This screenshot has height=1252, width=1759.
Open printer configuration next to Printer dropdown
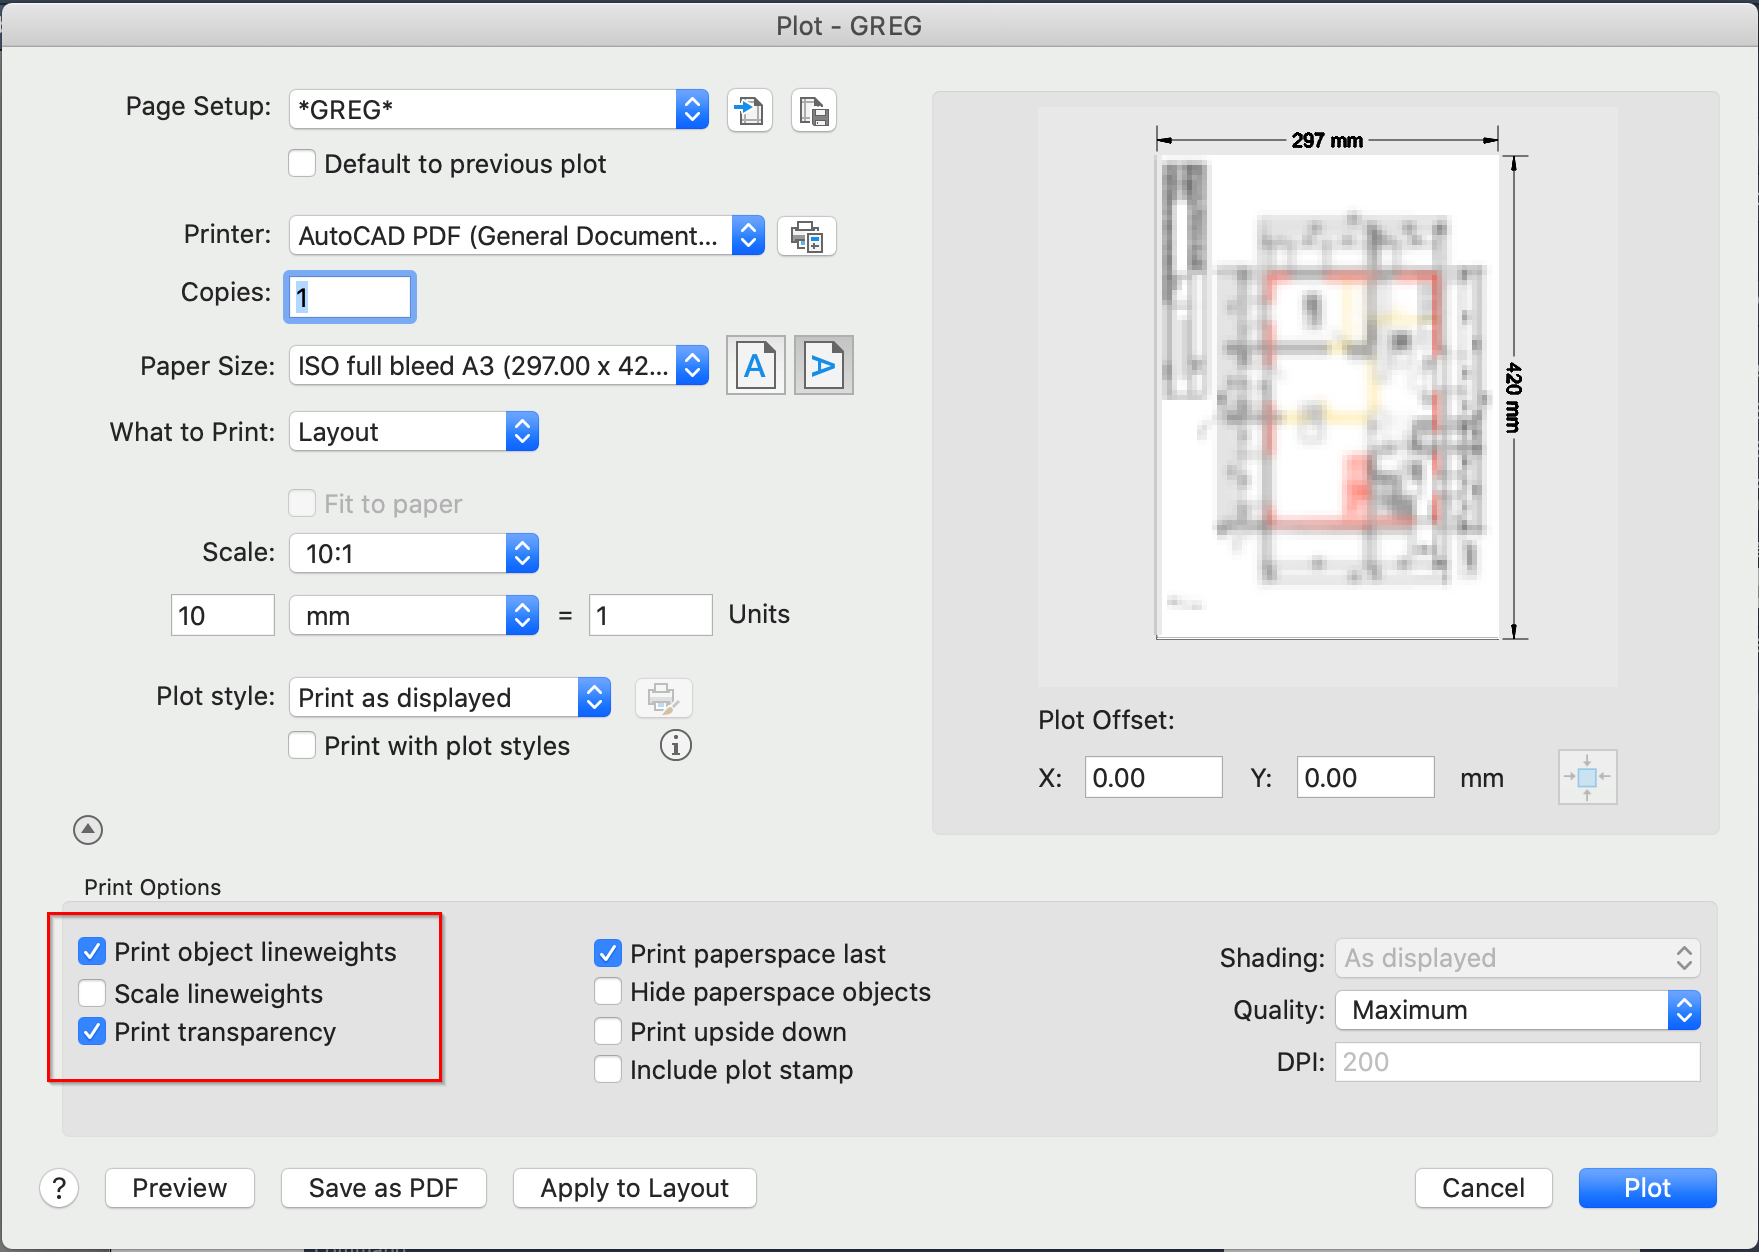point(806,236)
